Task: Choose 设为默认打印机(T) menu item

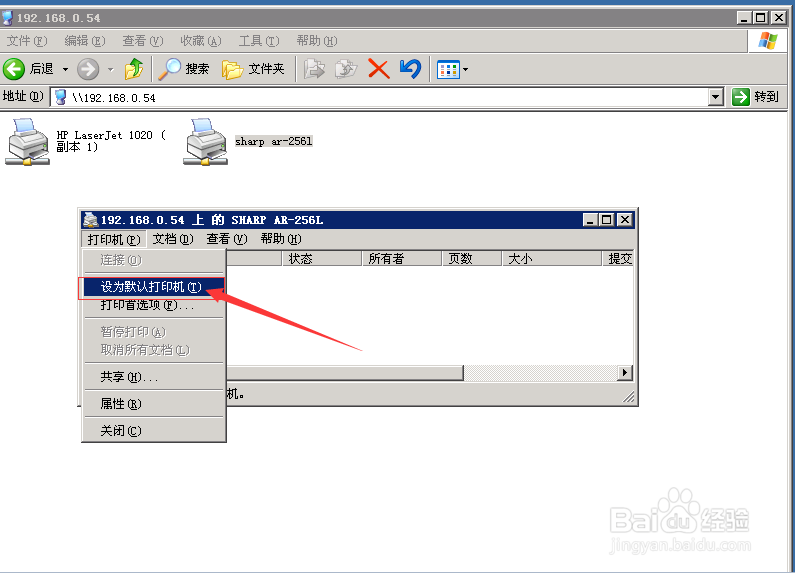Action: coord(154,287)
